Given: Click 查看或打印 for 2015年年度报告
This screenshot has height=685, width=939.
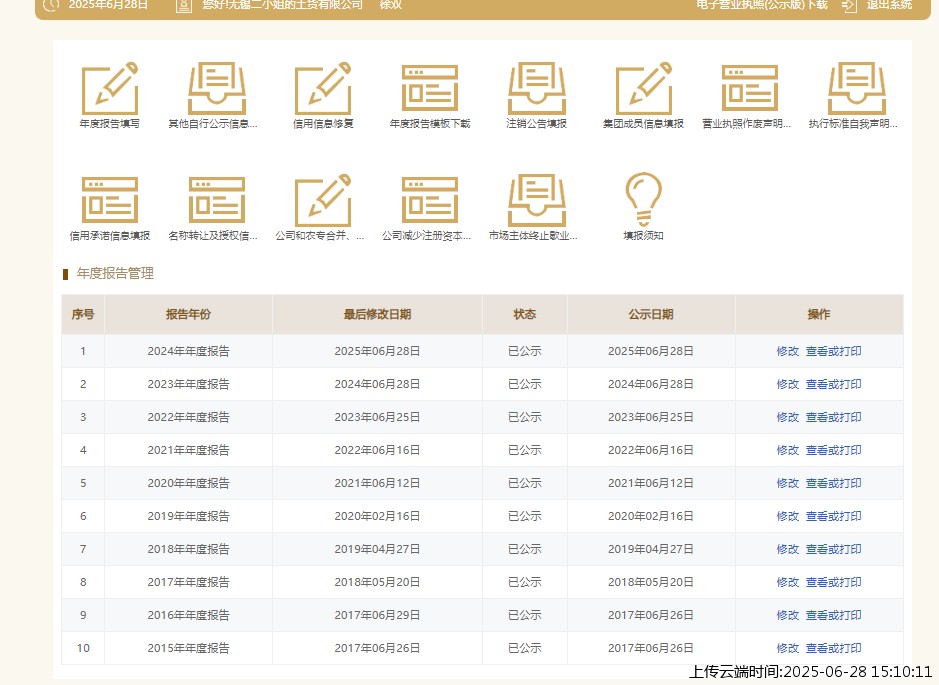Looking at the screenshot, I should tap(834, 647).
